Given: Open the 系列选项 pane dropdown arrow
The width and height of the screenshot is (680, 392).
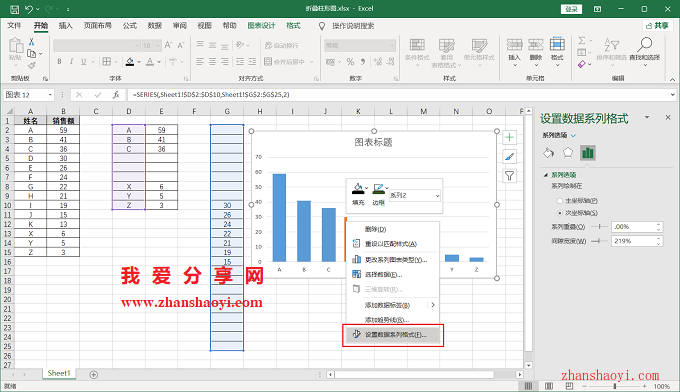Looking at the screenshot, I should [x=573, y=135].
